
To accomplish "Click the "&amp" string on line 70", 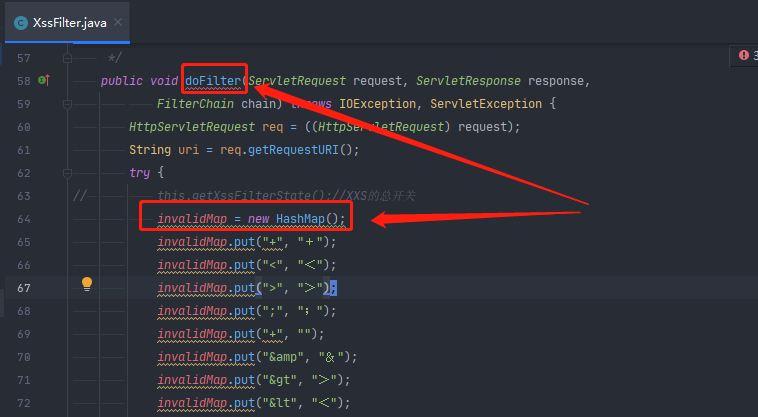I will (x=283, y=358).
